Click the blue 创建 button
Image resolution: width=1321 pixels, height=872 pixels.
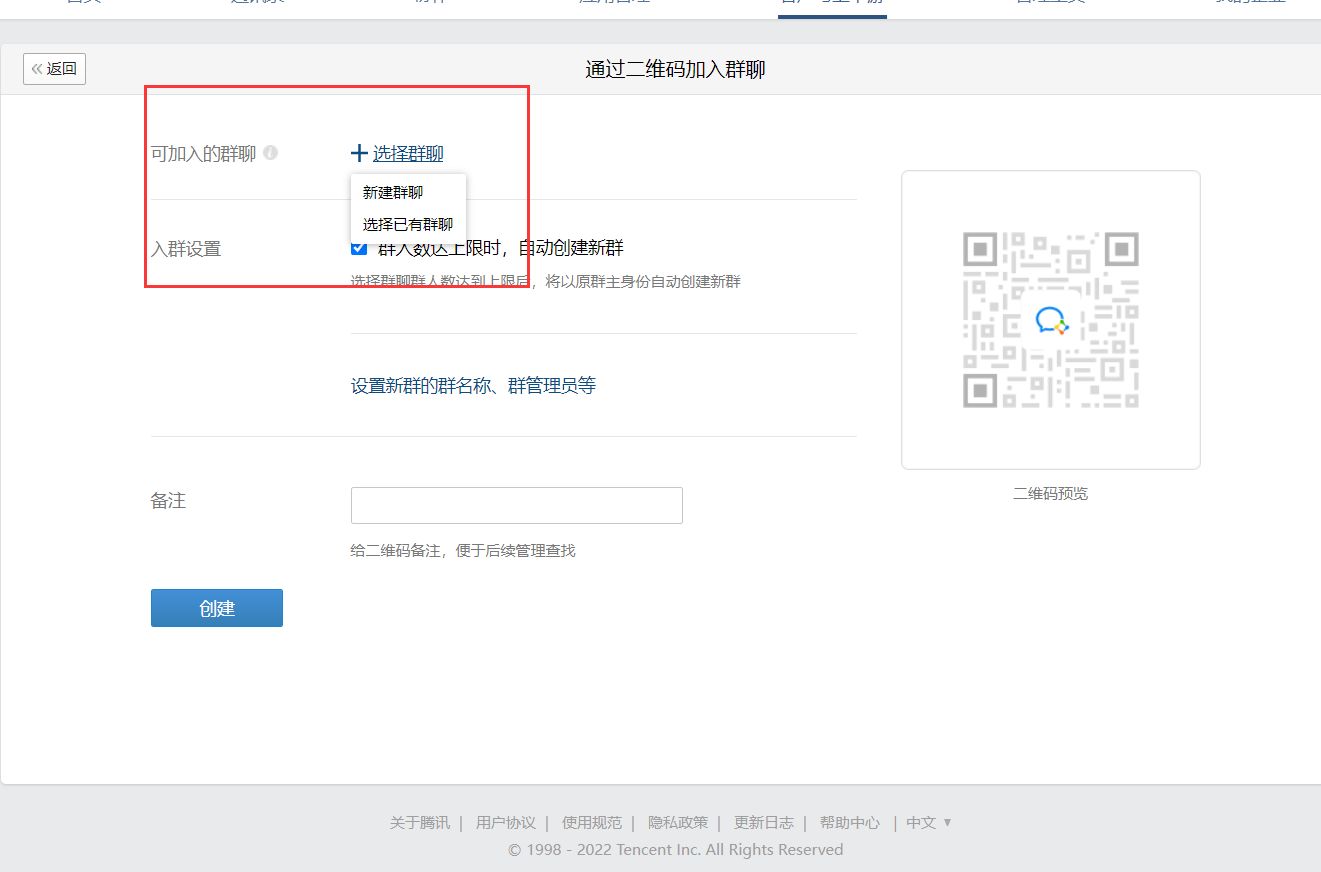click(x=217, y=608)
